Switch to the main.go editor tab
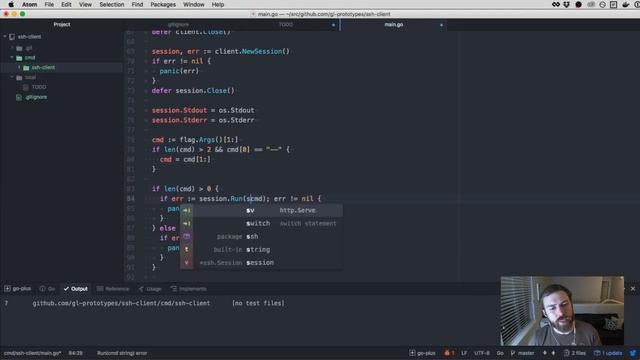The width and height of the screenshot is (640, 360). pos(393,24)
